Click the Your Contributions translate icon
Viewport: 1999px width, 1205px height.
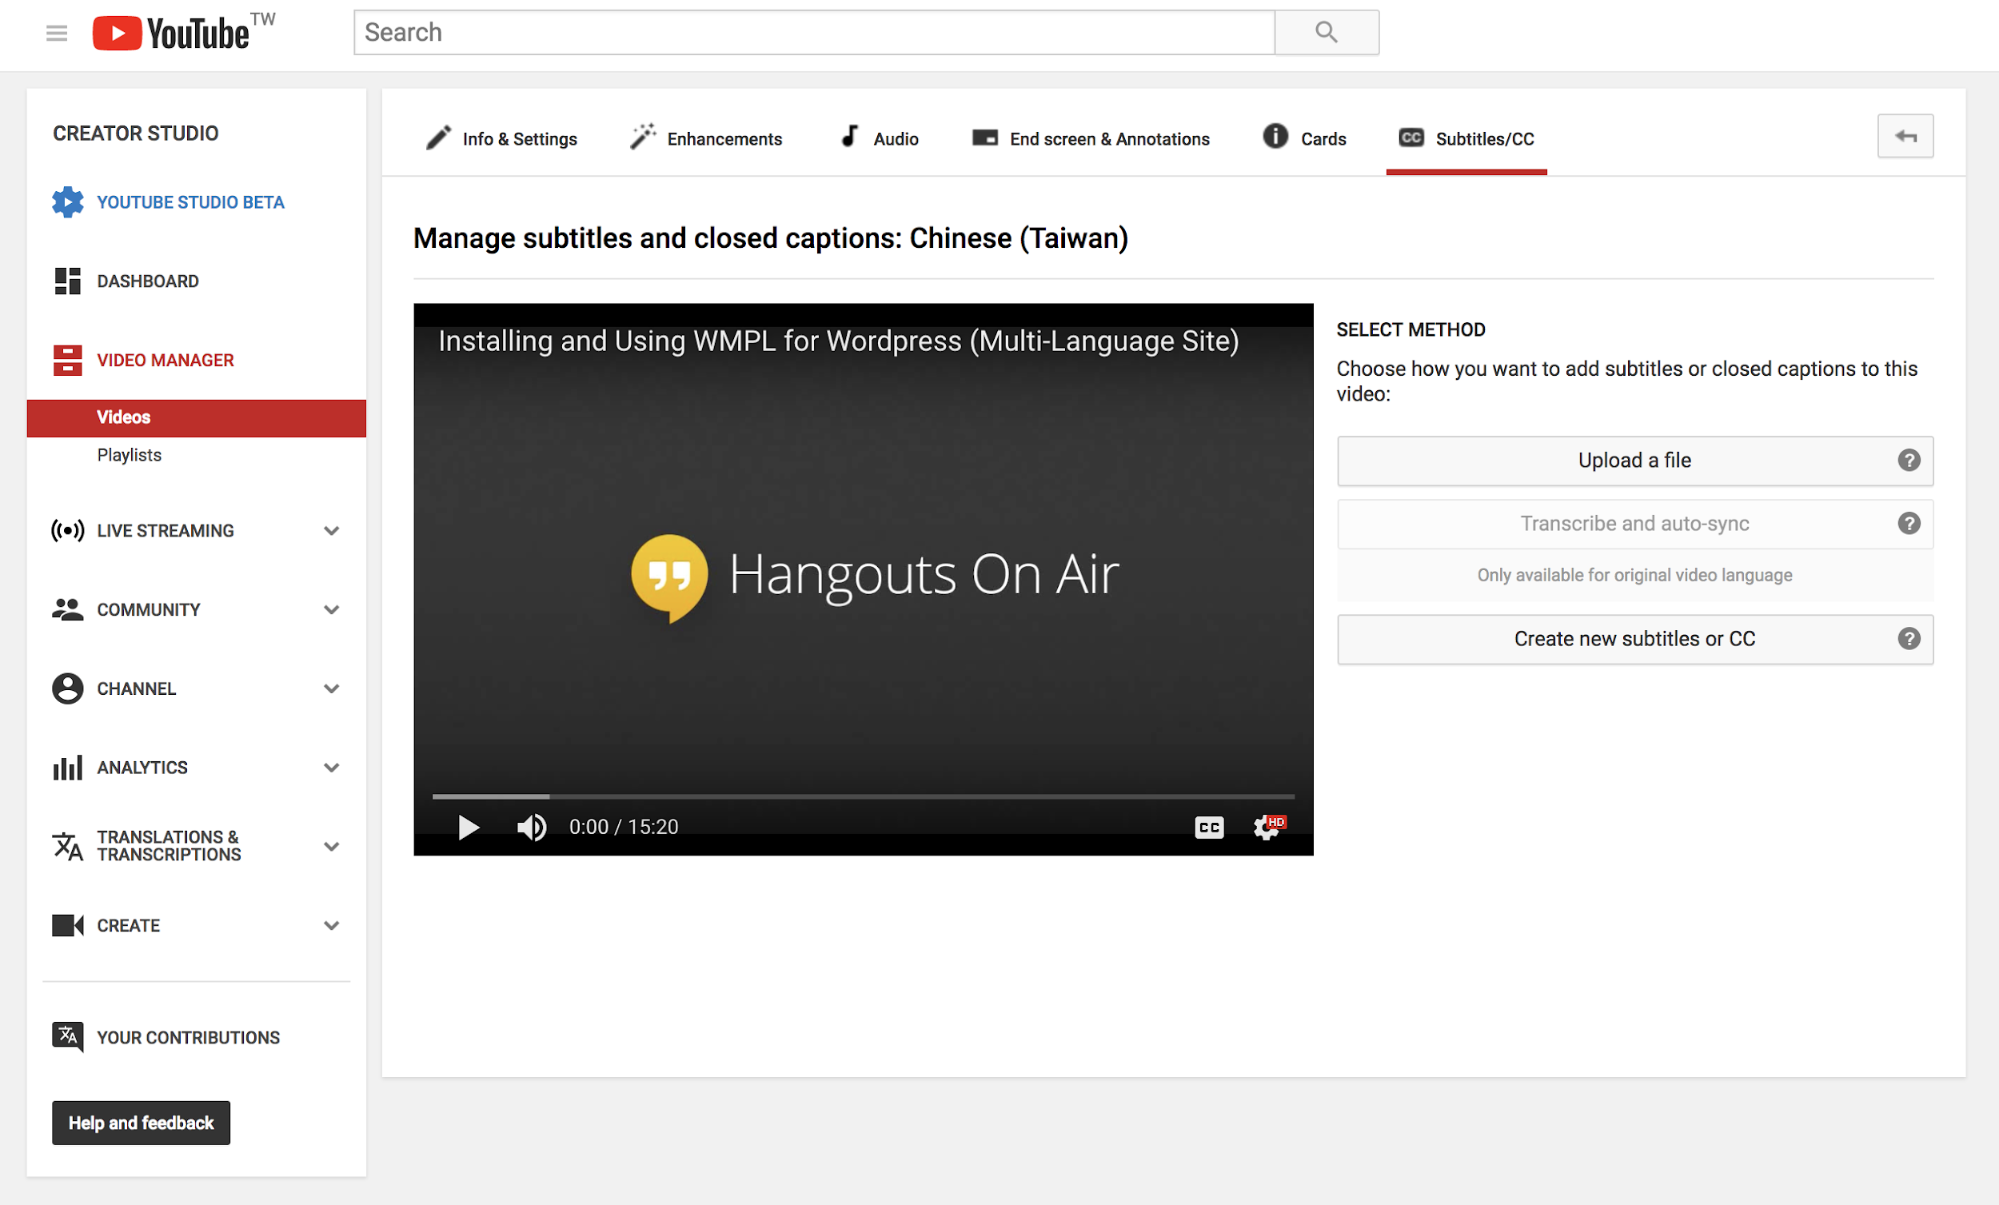pyautogui.click(x=67, y=1037)
